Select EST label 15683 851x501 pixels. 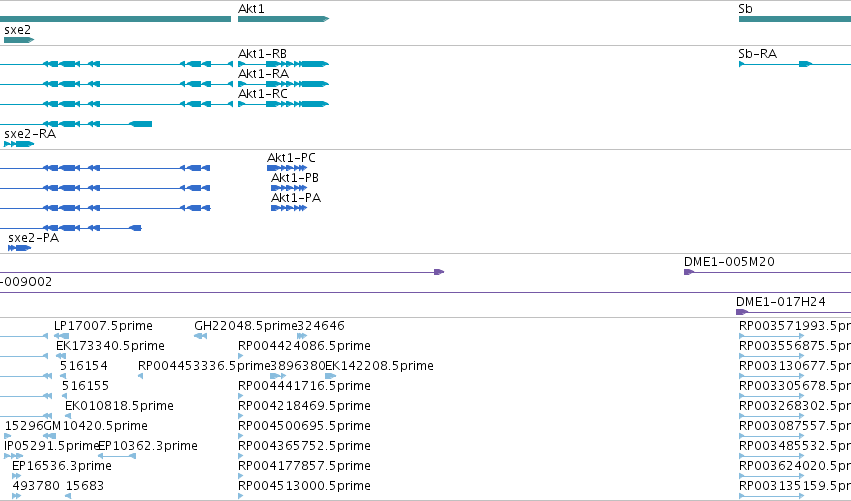(85, 486)
